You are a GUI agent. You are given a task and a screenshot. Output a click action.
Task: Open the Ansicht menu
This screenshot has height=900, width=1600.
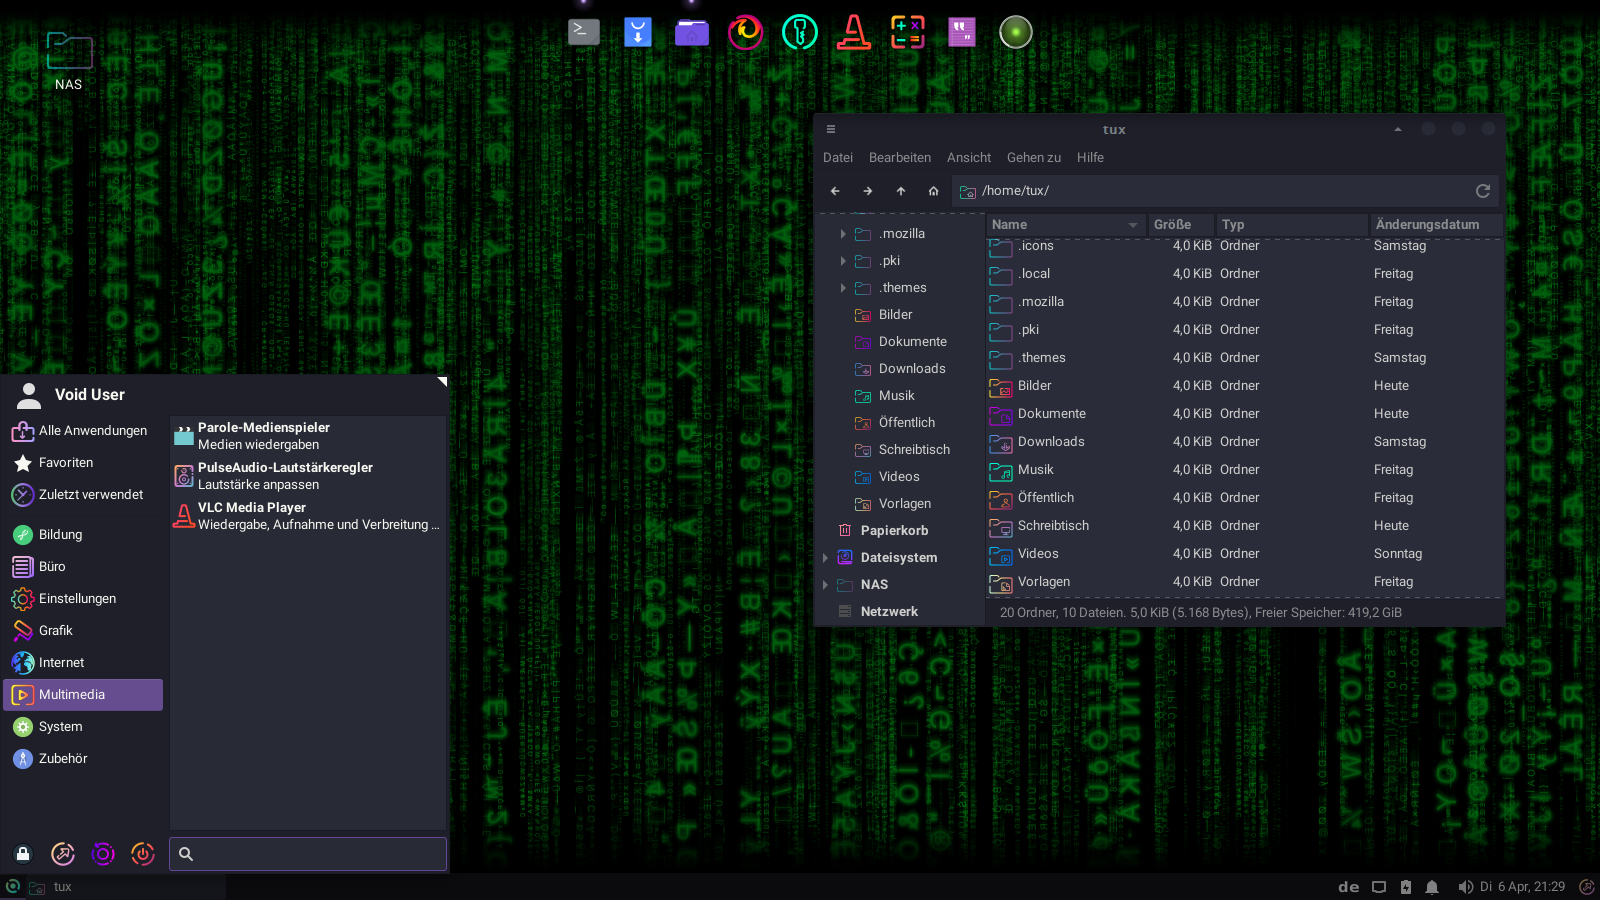click(969, 158)
